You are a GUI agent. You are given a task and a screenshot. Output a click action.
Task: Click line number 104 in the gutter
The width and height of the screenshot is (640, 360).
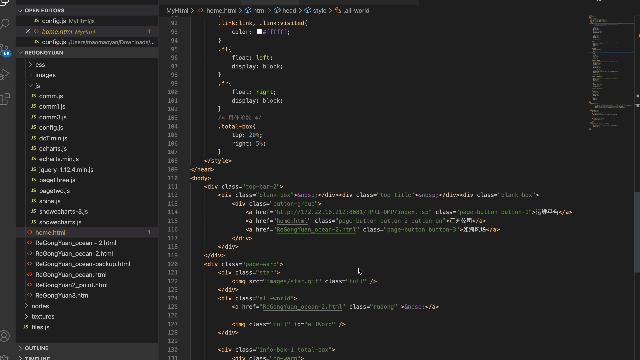tap(172, 127)
